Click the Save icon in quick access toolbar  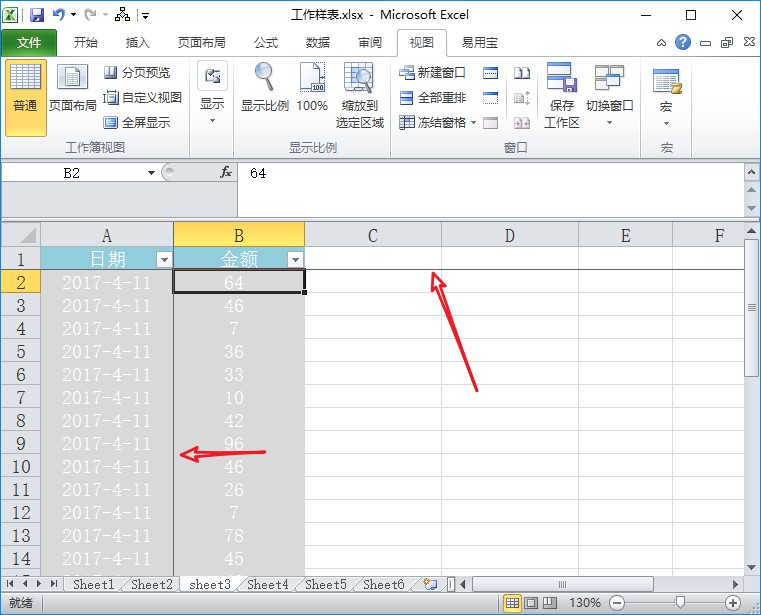37,15
